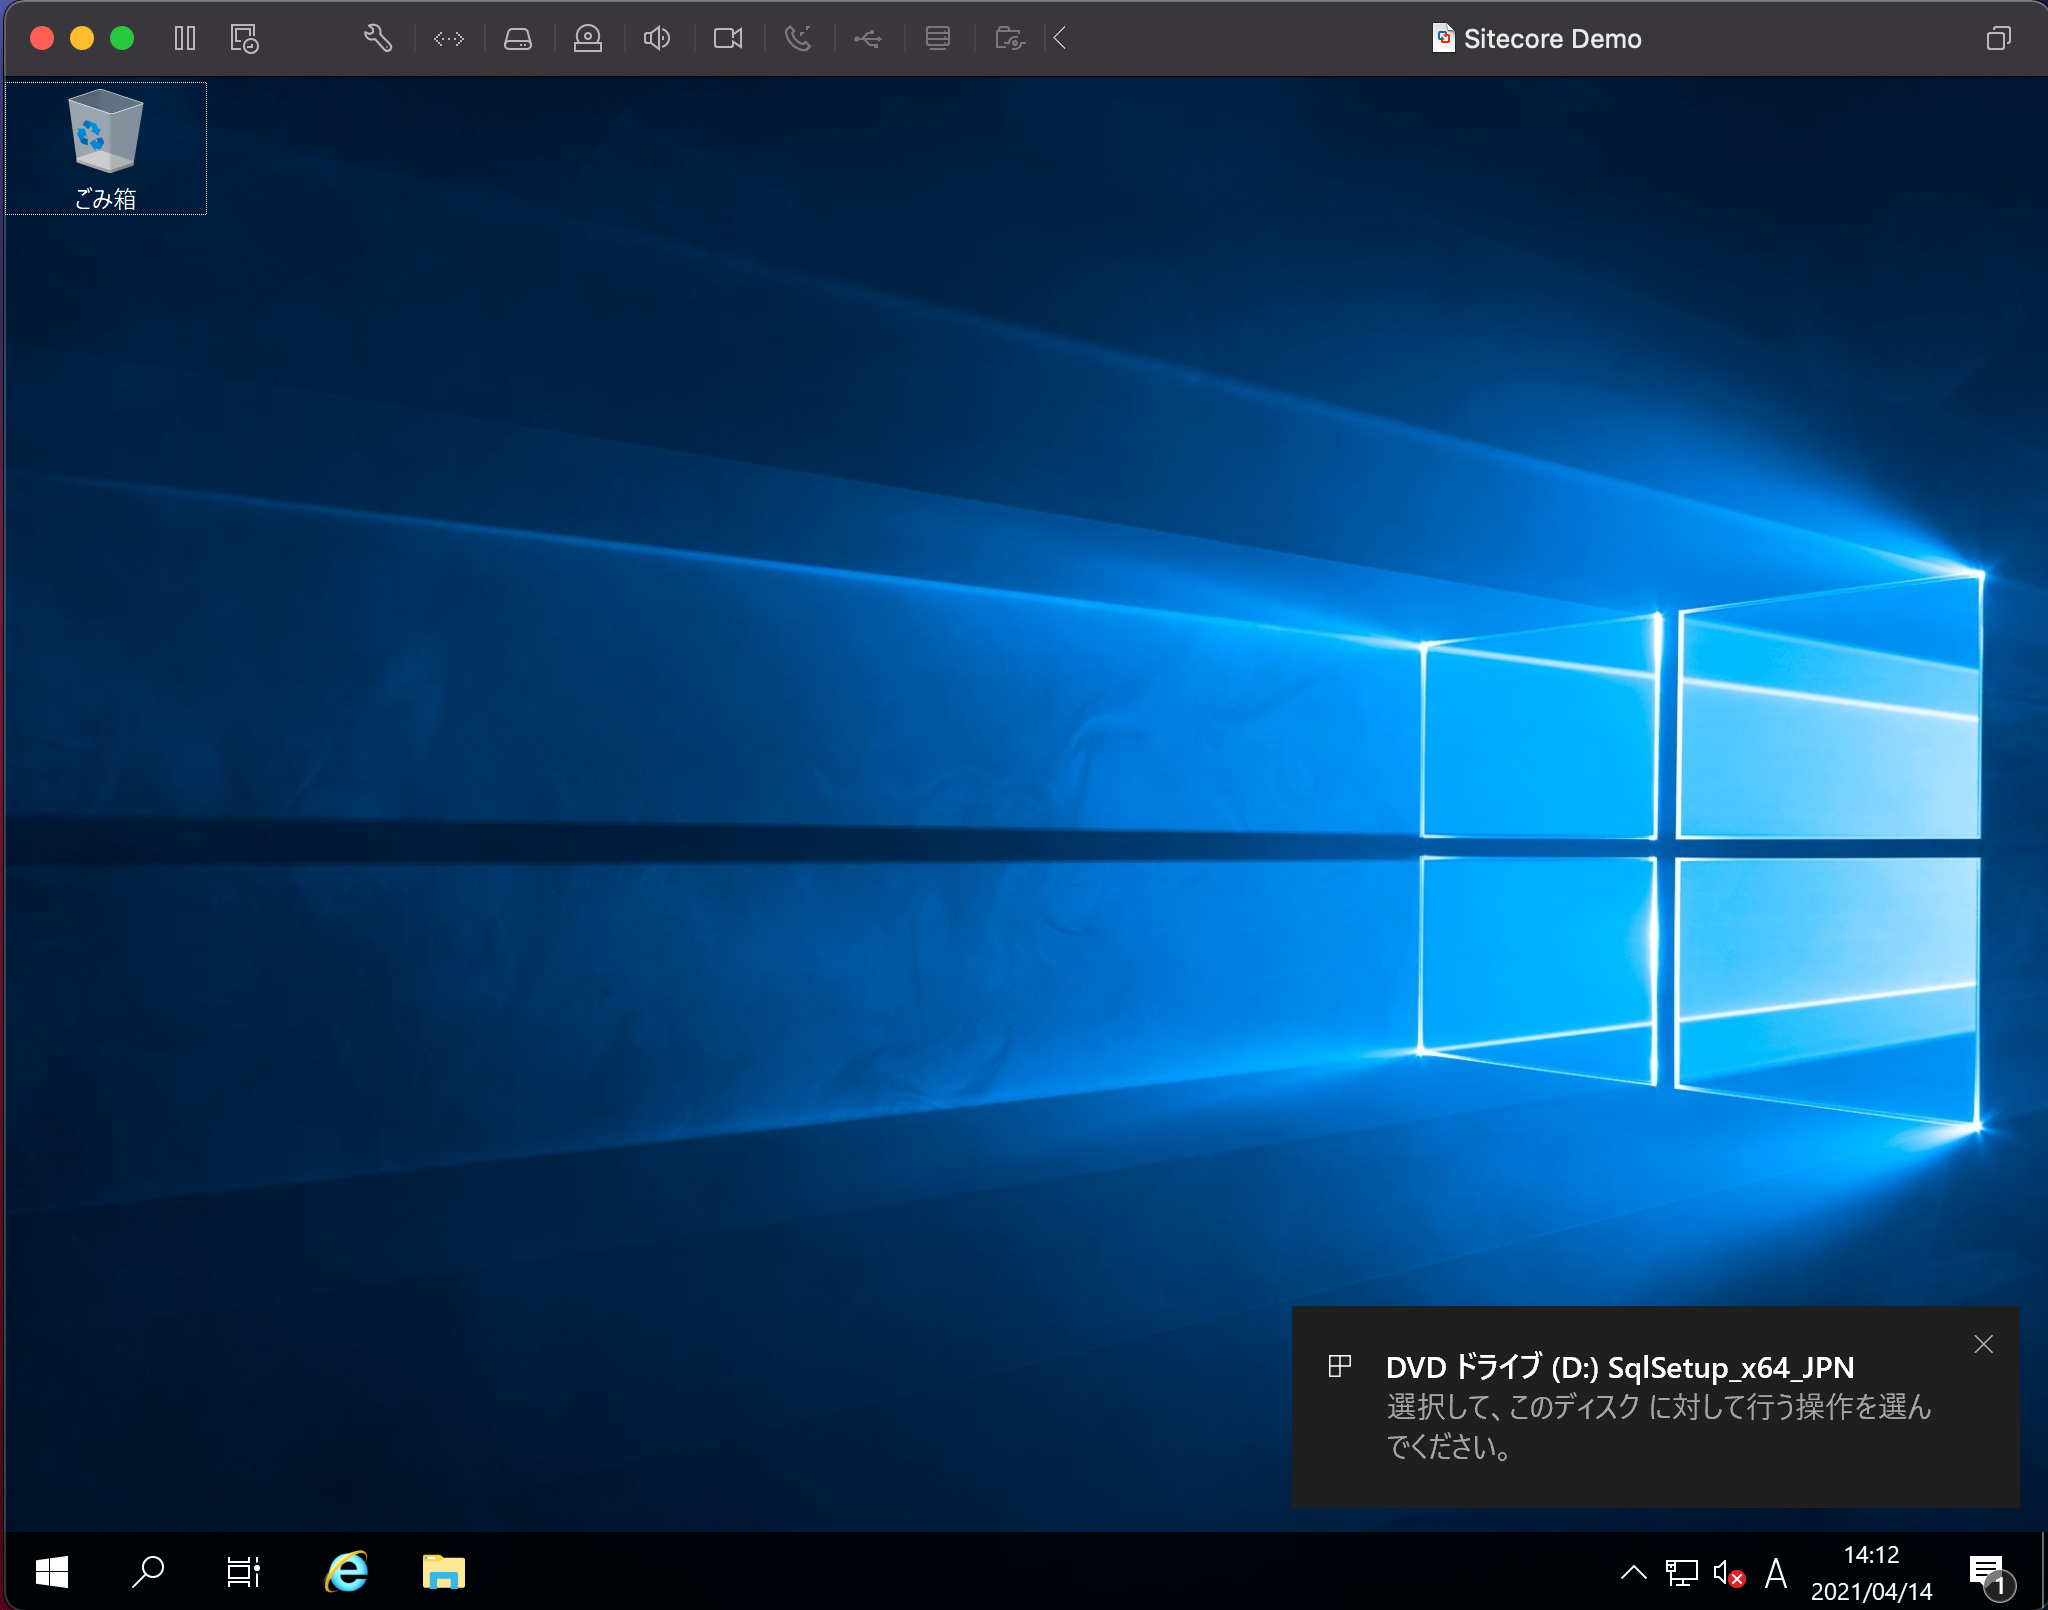
Task: Open File Explorer from taskbar
Action: point(443,1572)
